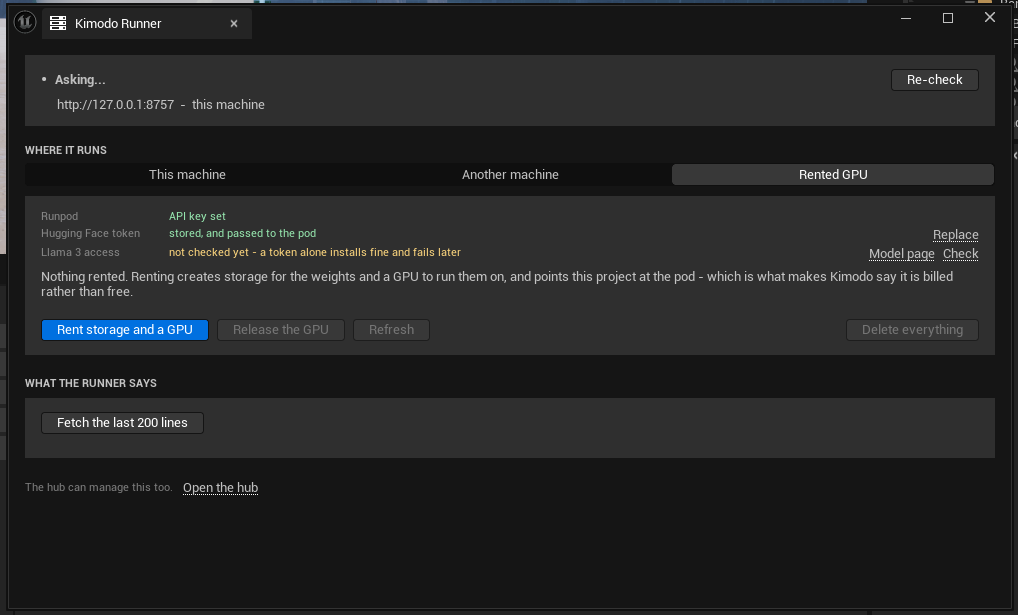Screen dimensions: 1018x615
Task: Click 'stored, and passed to the pod' text
Action: (x=242, y=233)
